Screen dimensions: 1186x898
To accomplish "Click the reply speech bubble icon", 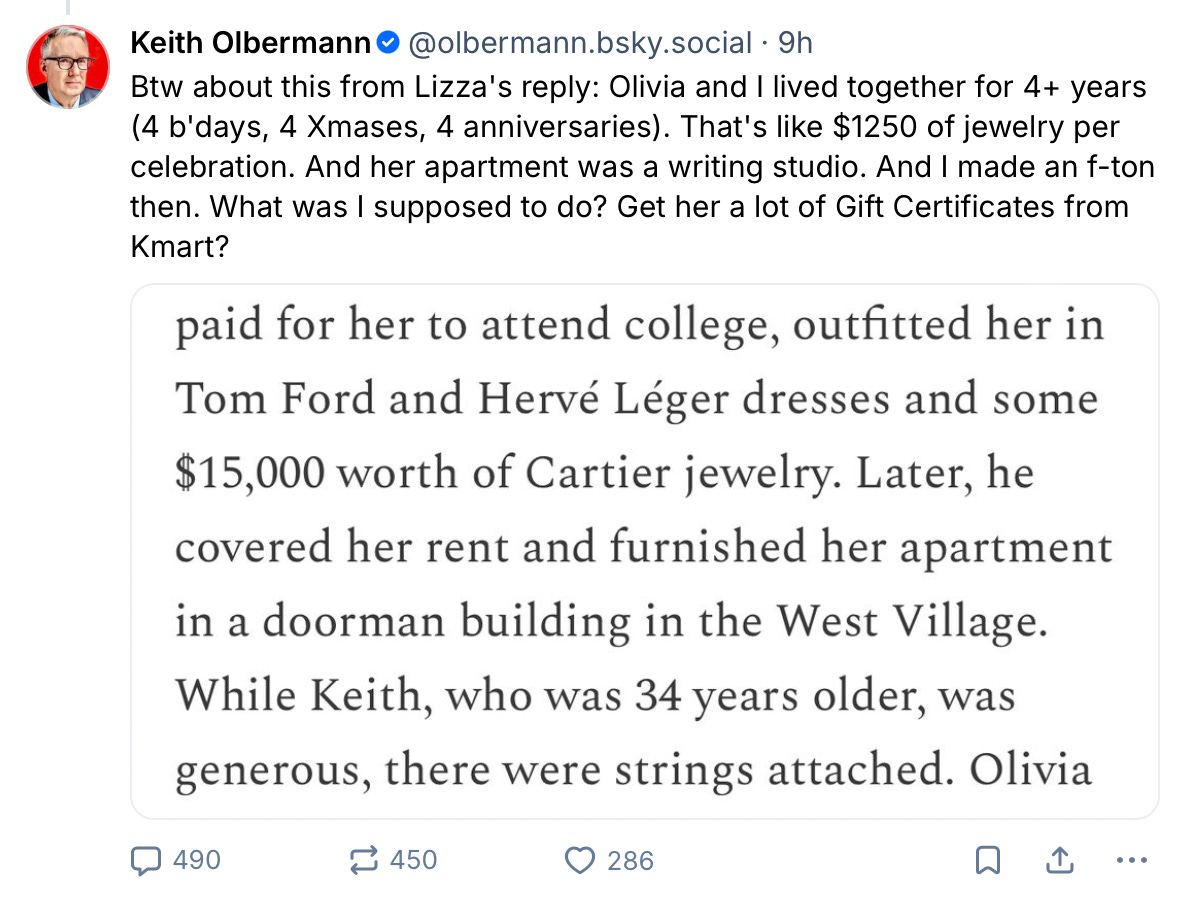I will [148, 859].
